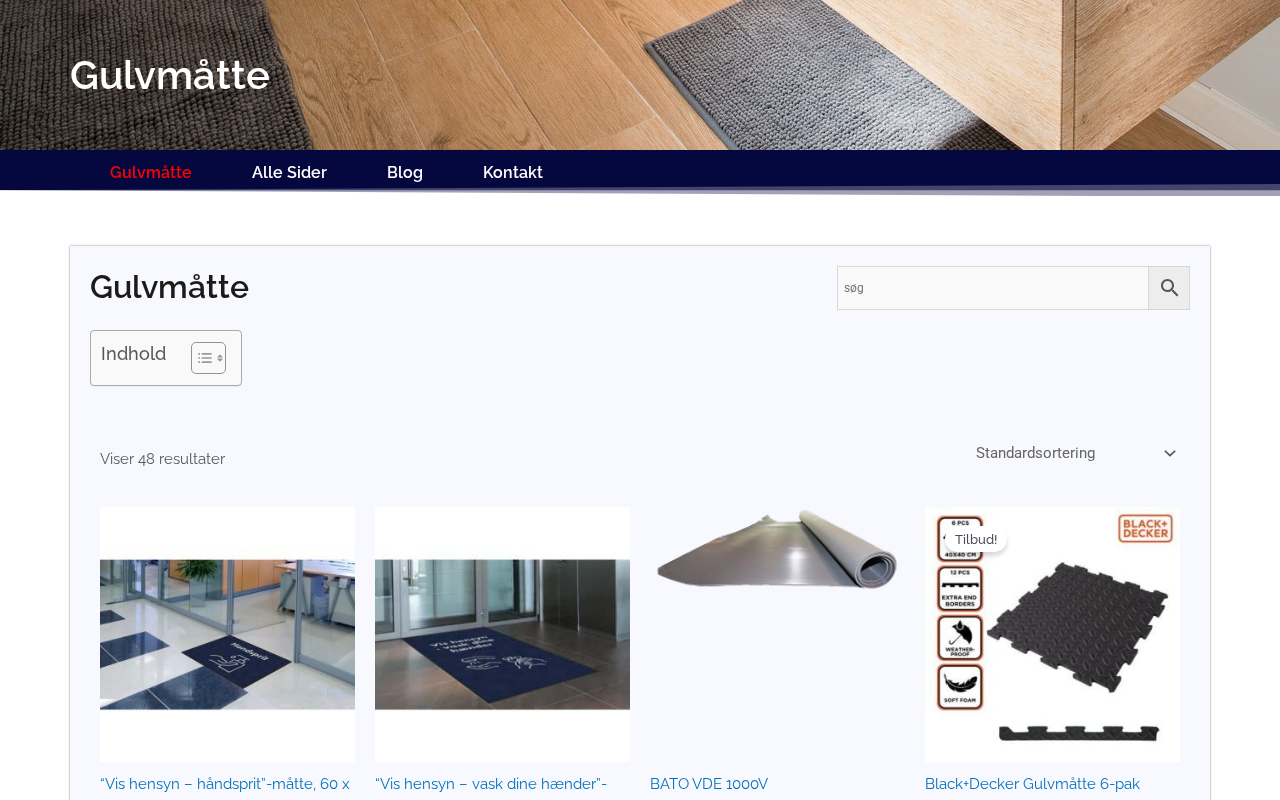The height and width of the screenshot is (800, 1280).
Task: Click the magnifier search button
Action: 1169,288
